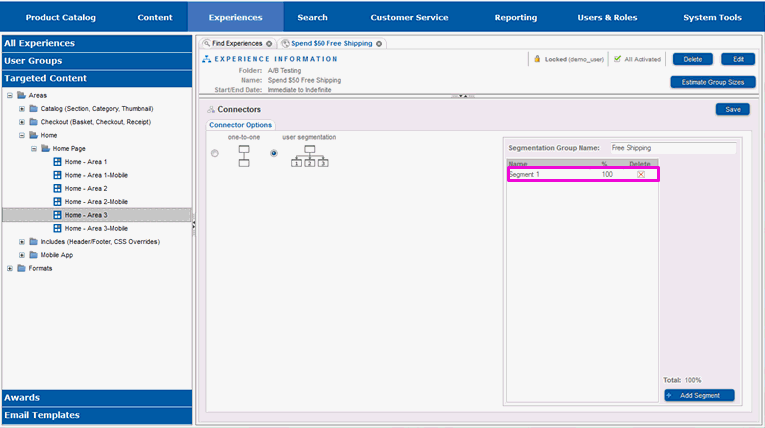Close the Find Experiences tab

click(x=269, y=44)
